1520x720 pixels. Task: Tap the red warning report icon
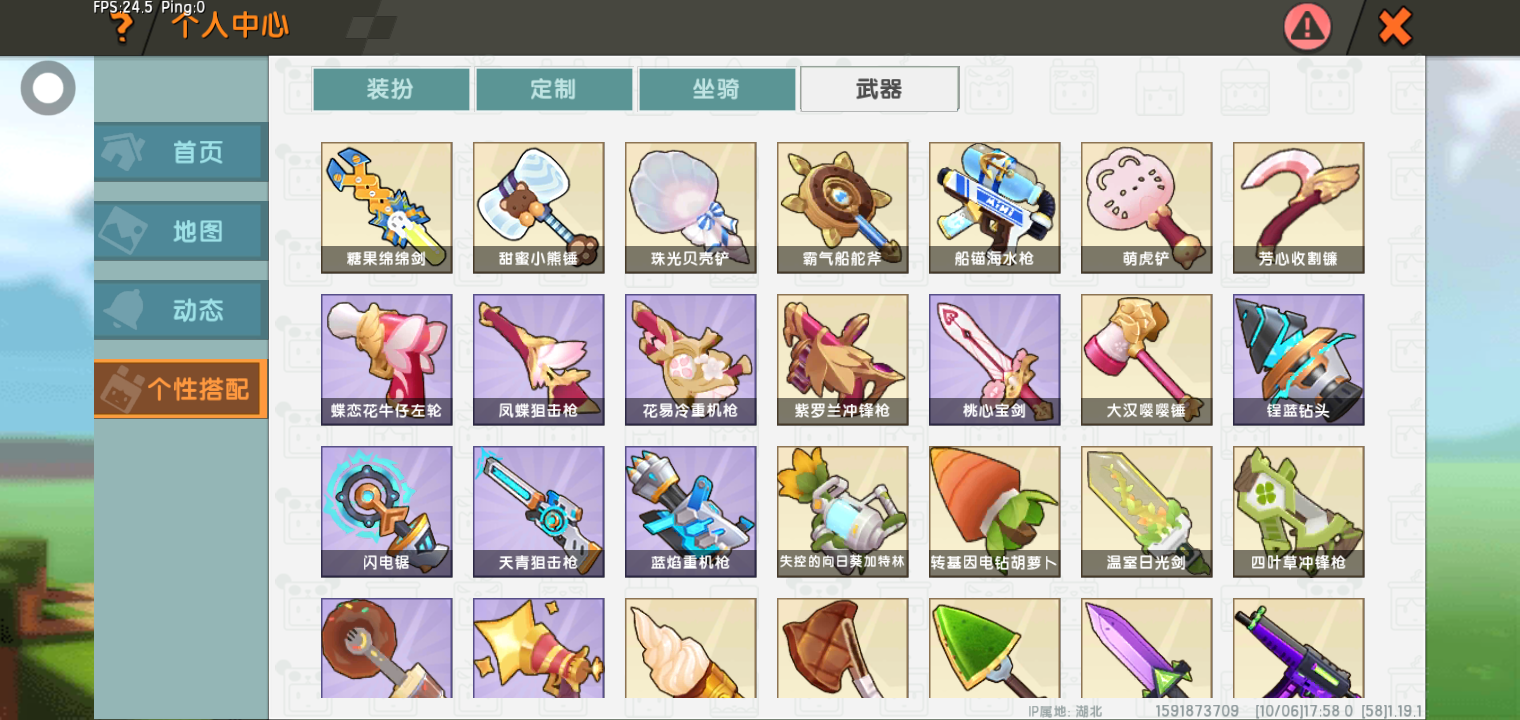pos(1308,27)
